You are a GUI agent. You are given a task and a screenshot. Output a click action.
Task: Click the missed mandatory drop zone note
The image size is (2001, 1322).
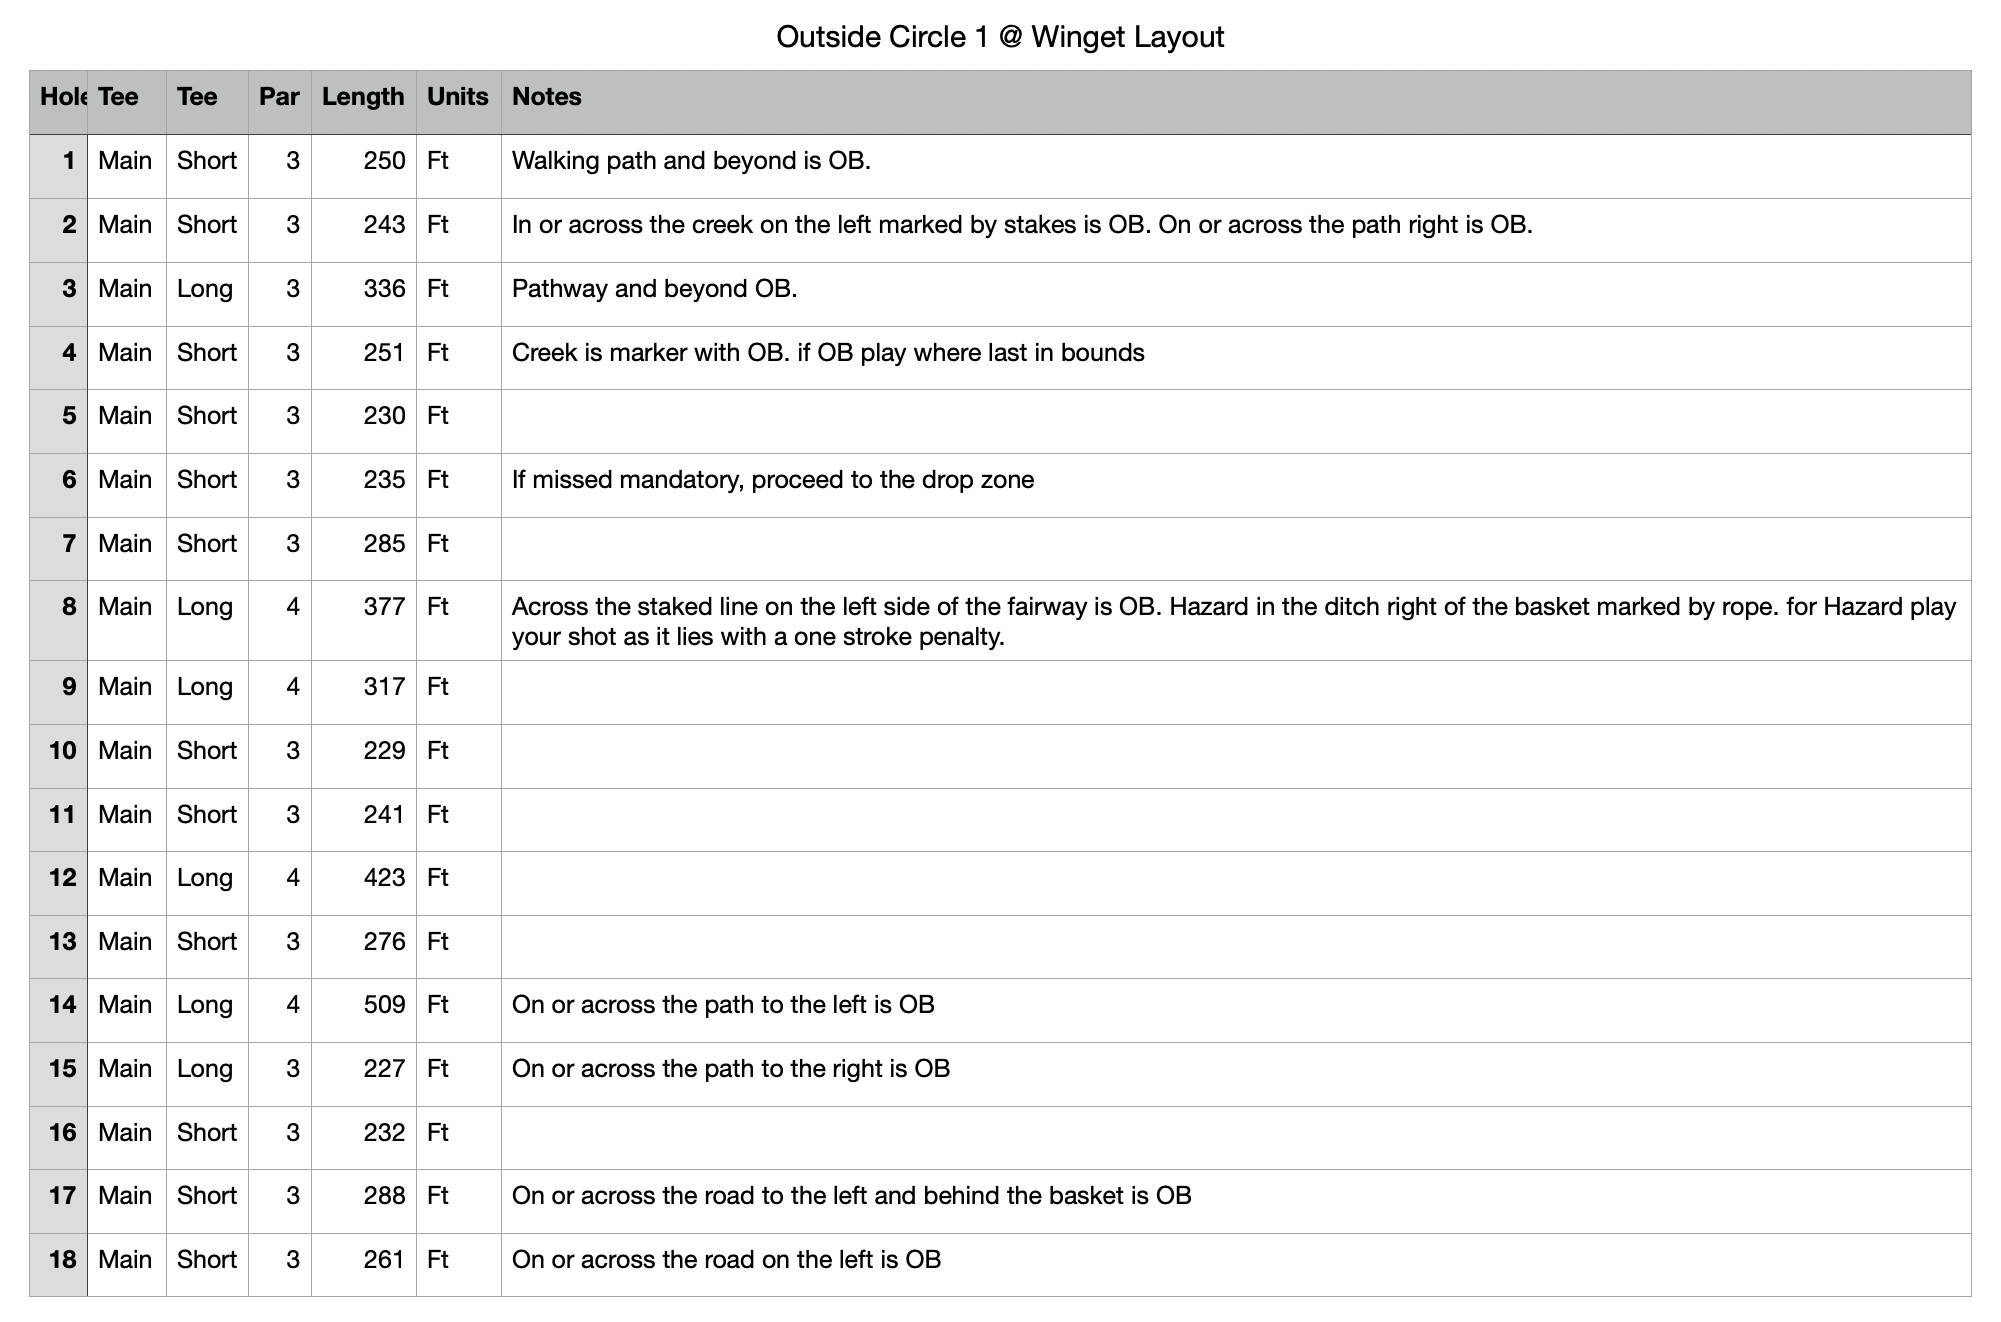point(772,480)
